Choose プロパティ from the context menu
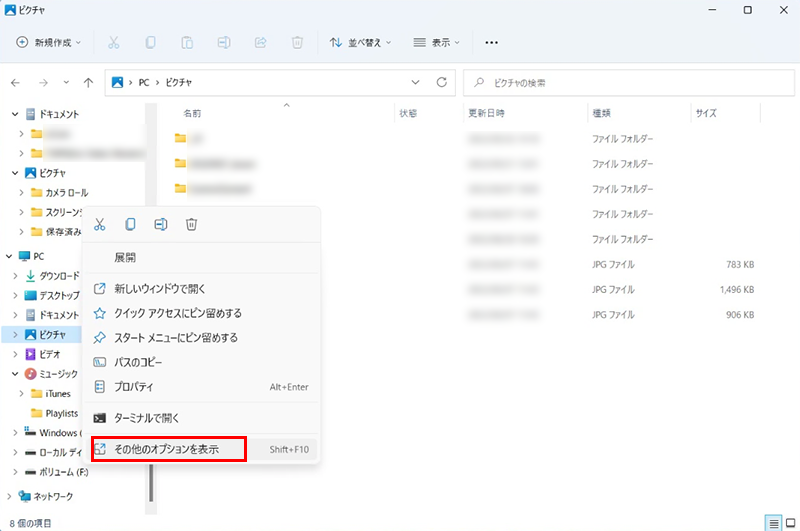This screenshot has height=531, width=800. coord(134,387)
